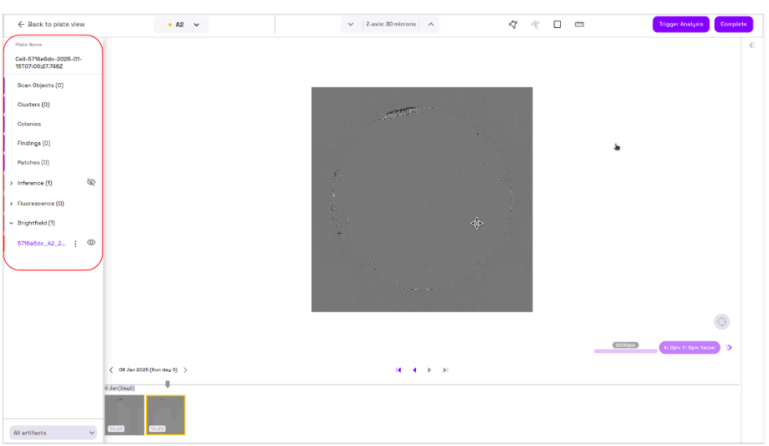Screen dimensions: 769x446
Task: Click the measurement ruler tool icon
Action: point(579,24)
